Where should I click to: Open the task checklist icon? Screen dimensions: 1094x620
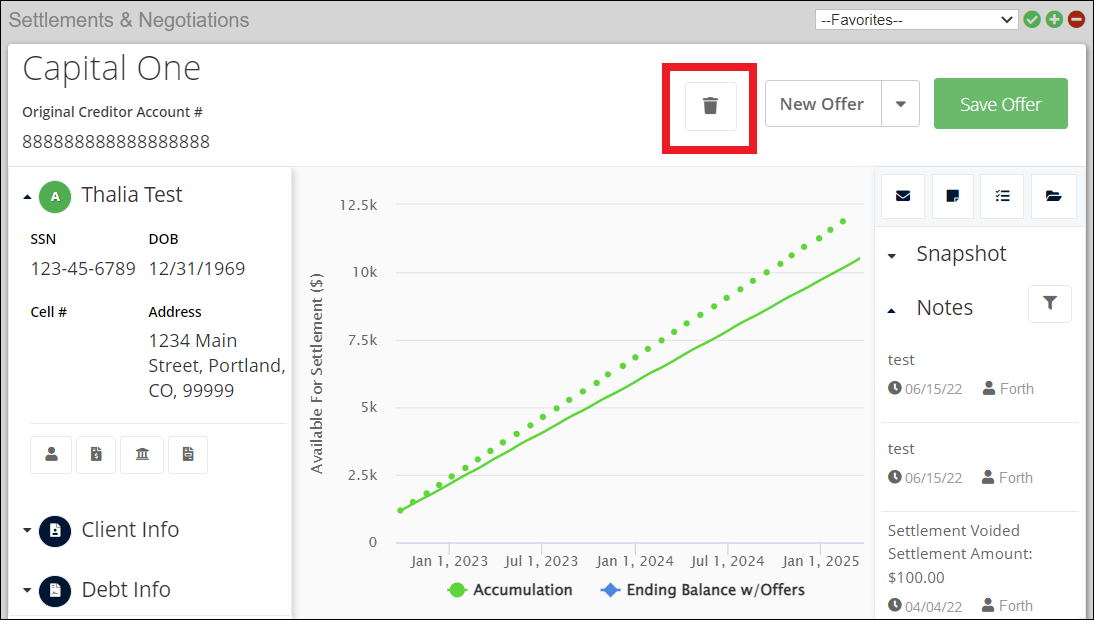tap(1002, 196)
